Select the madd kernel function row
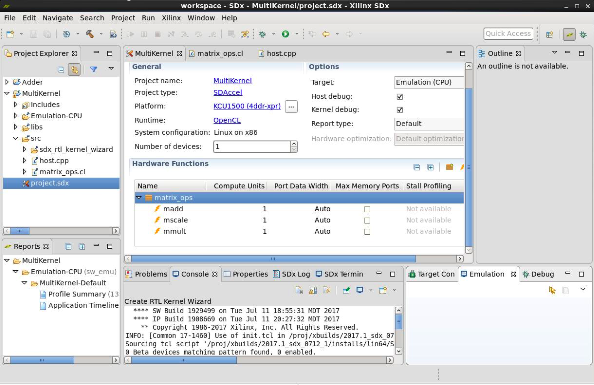 pos(299,209)
